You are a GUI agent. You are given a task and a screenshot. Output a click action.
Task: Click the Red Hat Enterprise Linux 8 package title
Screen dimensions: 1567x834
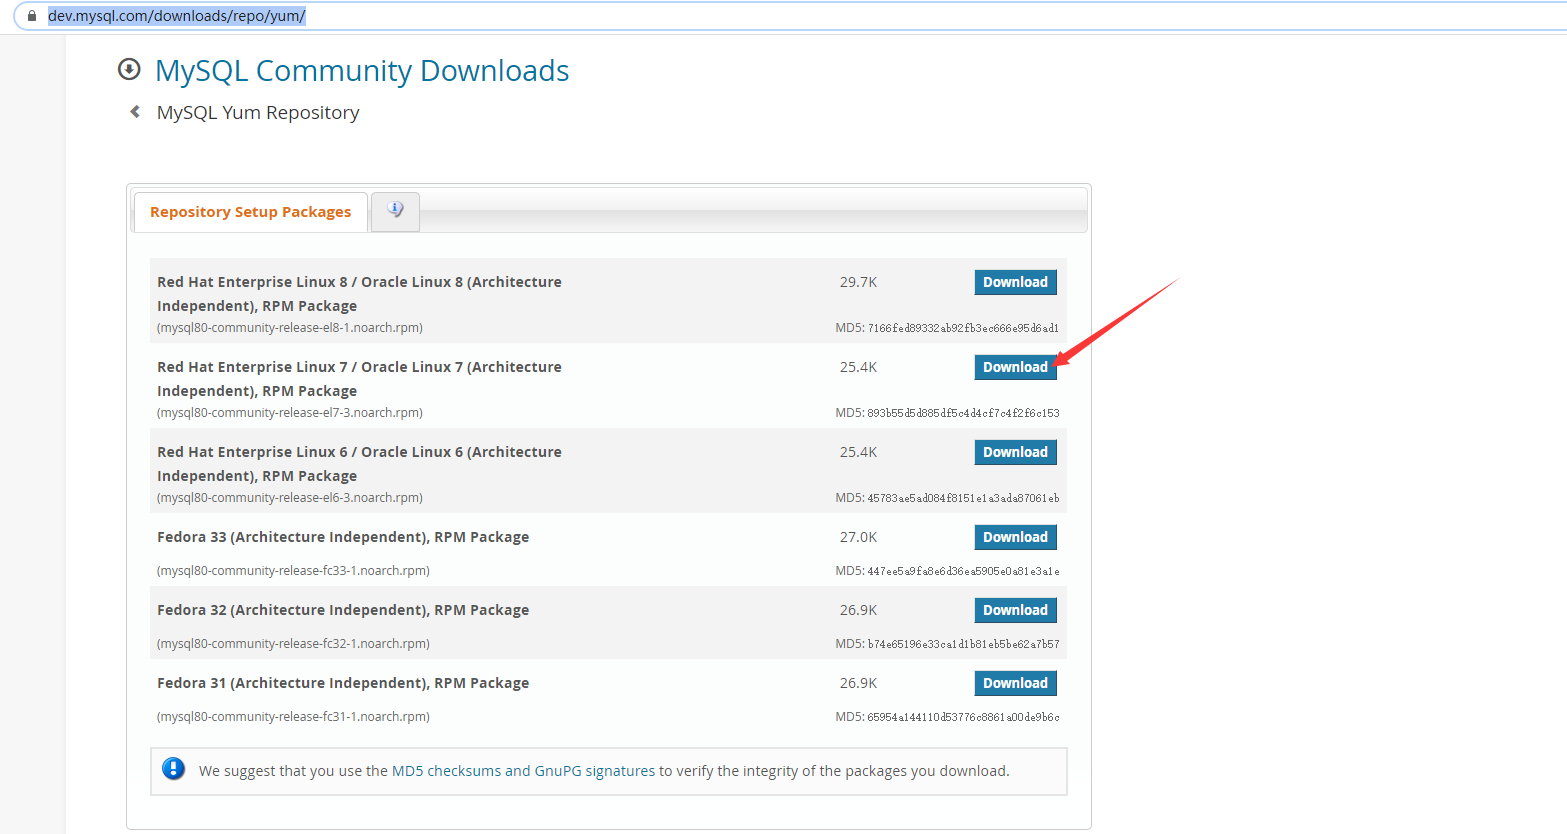point(359,294)
